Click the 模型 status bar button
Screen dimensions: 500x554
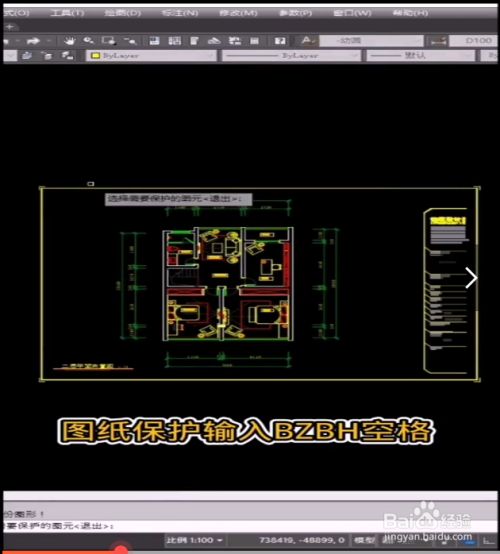[x=365, y=540]
